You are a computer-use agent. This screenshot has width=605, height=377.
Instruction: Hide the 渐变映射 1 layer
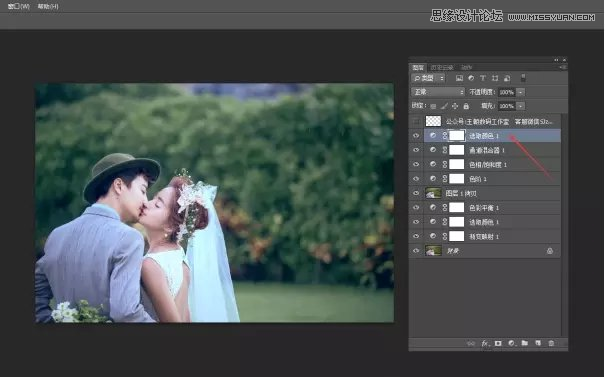pyautogui.click(x=416, y=236)
